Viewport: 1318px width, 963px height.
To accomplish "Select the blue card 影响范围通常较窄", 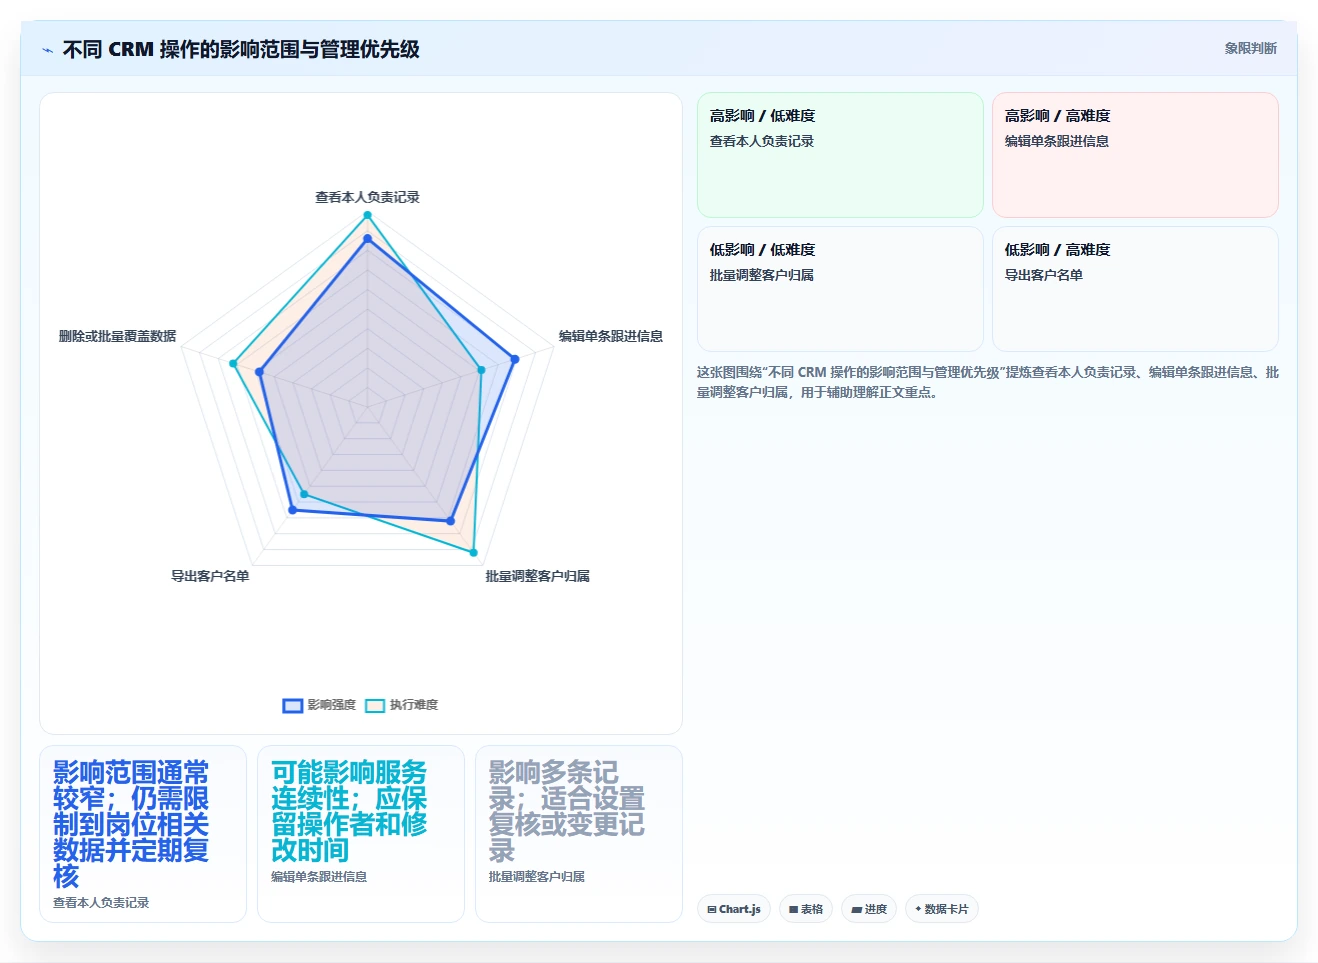I will (x=143, y=834).
